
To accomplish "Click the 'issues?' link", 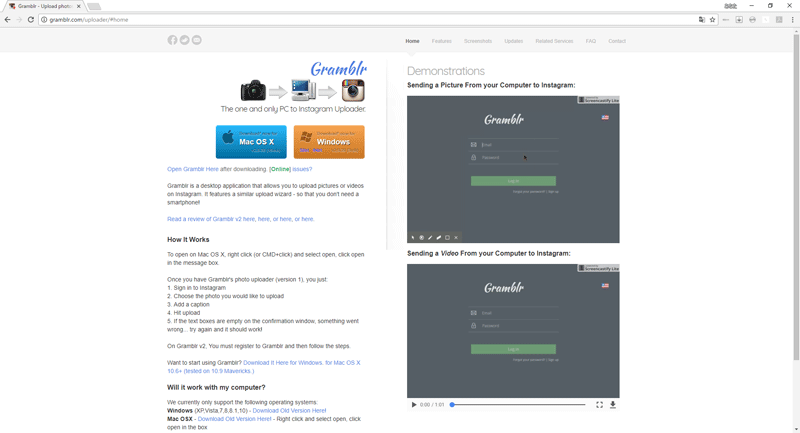I will [302, 169].
